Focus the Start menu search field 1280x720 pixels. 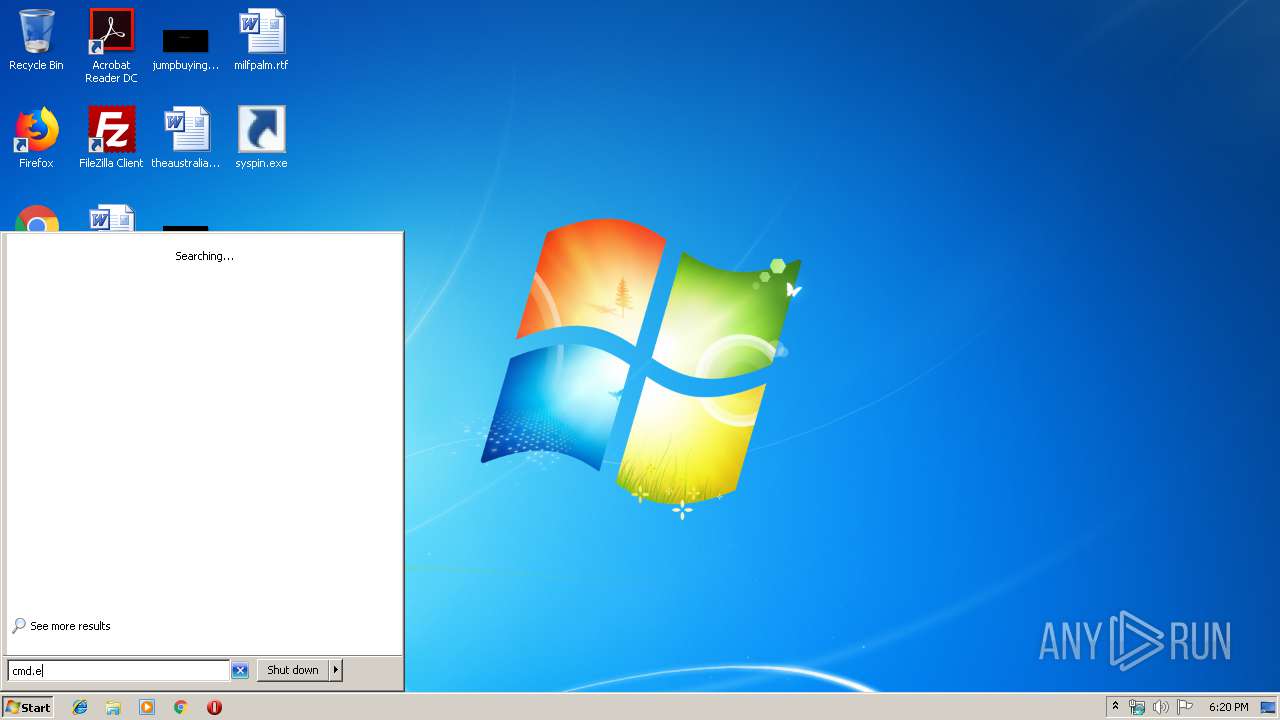[x=119, y=671]
